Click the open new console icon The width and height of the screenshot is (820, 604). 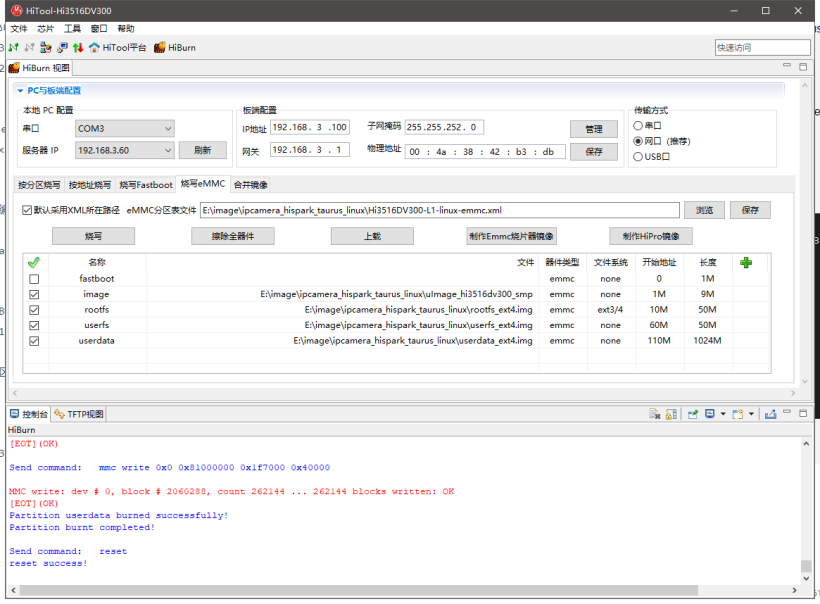[x=737, y=414]
